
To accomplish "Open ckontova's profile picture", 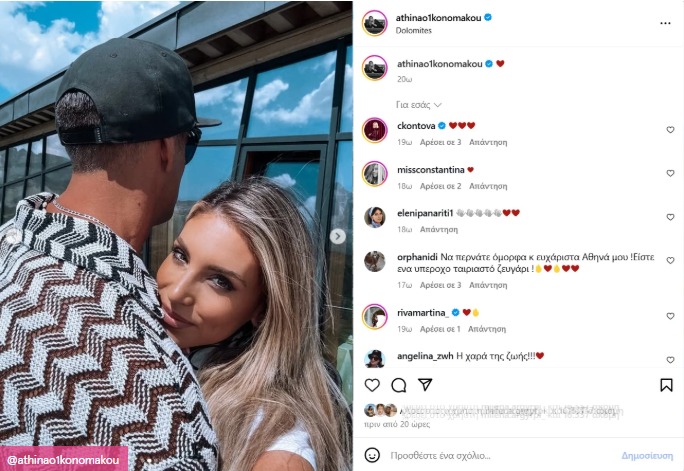I will (375, 130).
